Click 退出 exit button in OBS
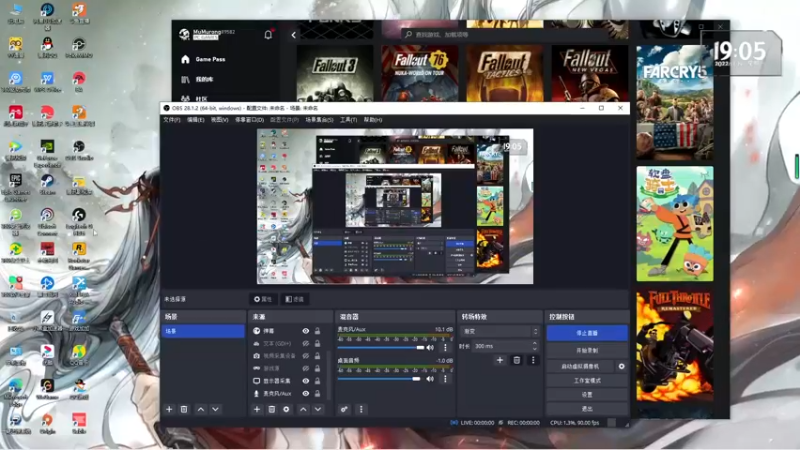Image resolution: width=800 pixels, height=450 pixels. (x=587, y=409)
